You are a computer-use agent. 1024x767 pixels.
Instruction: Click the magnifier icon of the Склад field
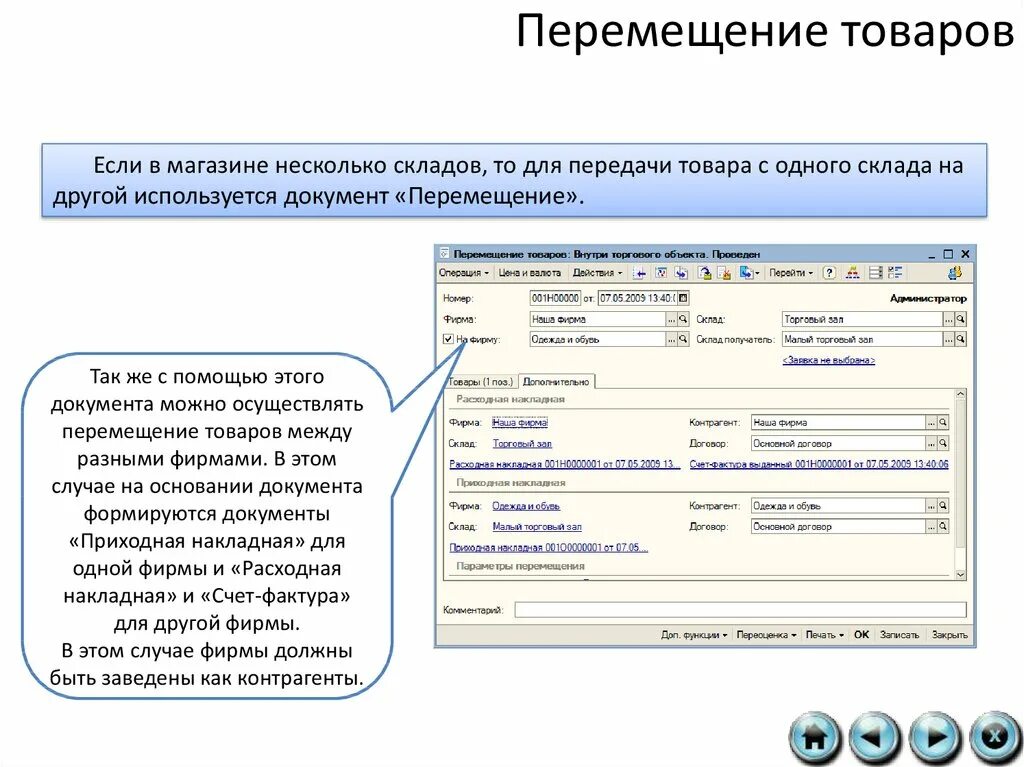[961, 319]
